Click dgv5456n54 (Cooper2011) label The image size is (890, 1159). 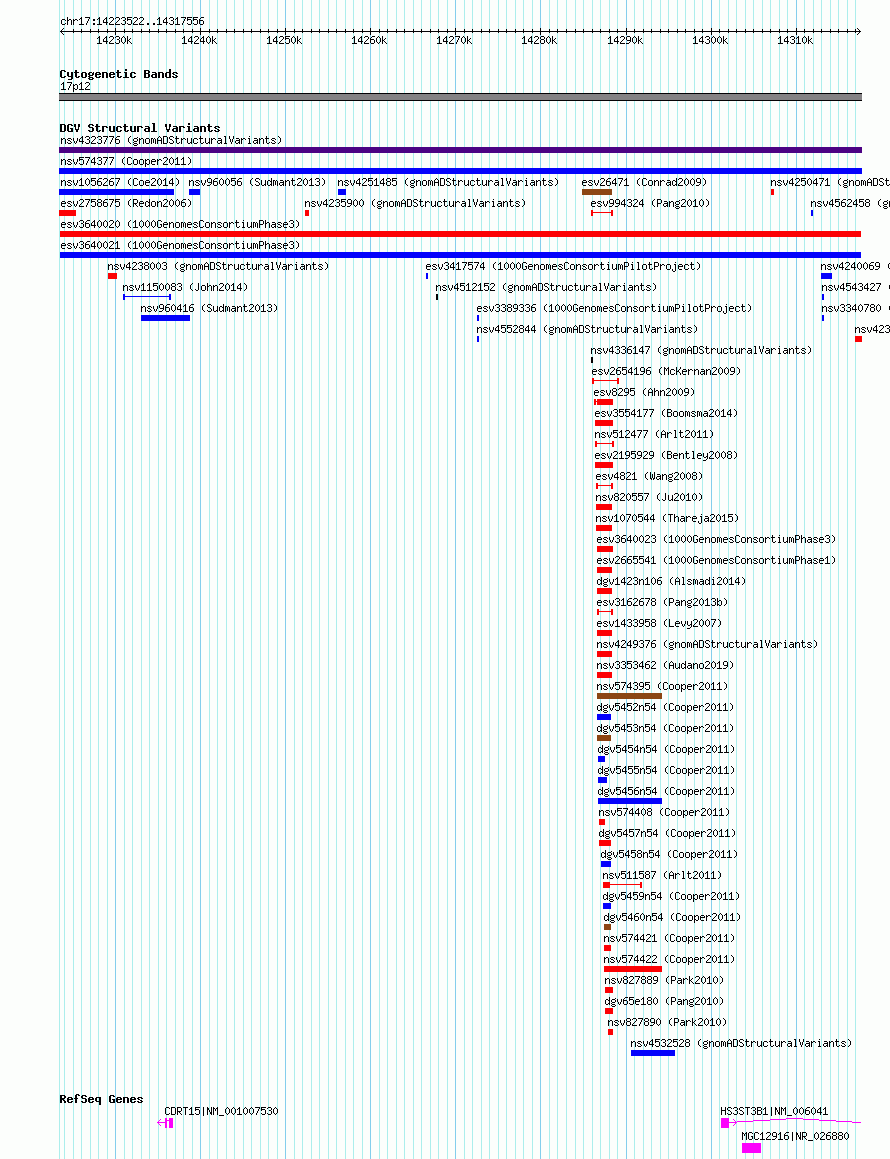tap(666, 792)
